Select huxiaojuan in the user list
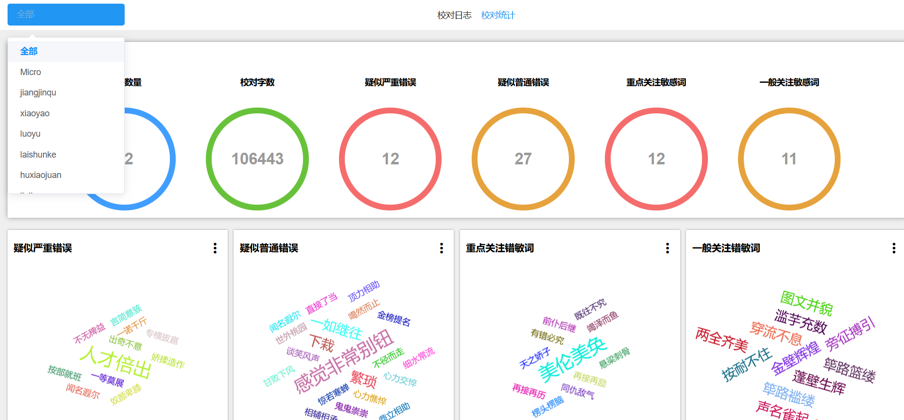This screenshot has height=420, width=904. click(x=41, y=175)
